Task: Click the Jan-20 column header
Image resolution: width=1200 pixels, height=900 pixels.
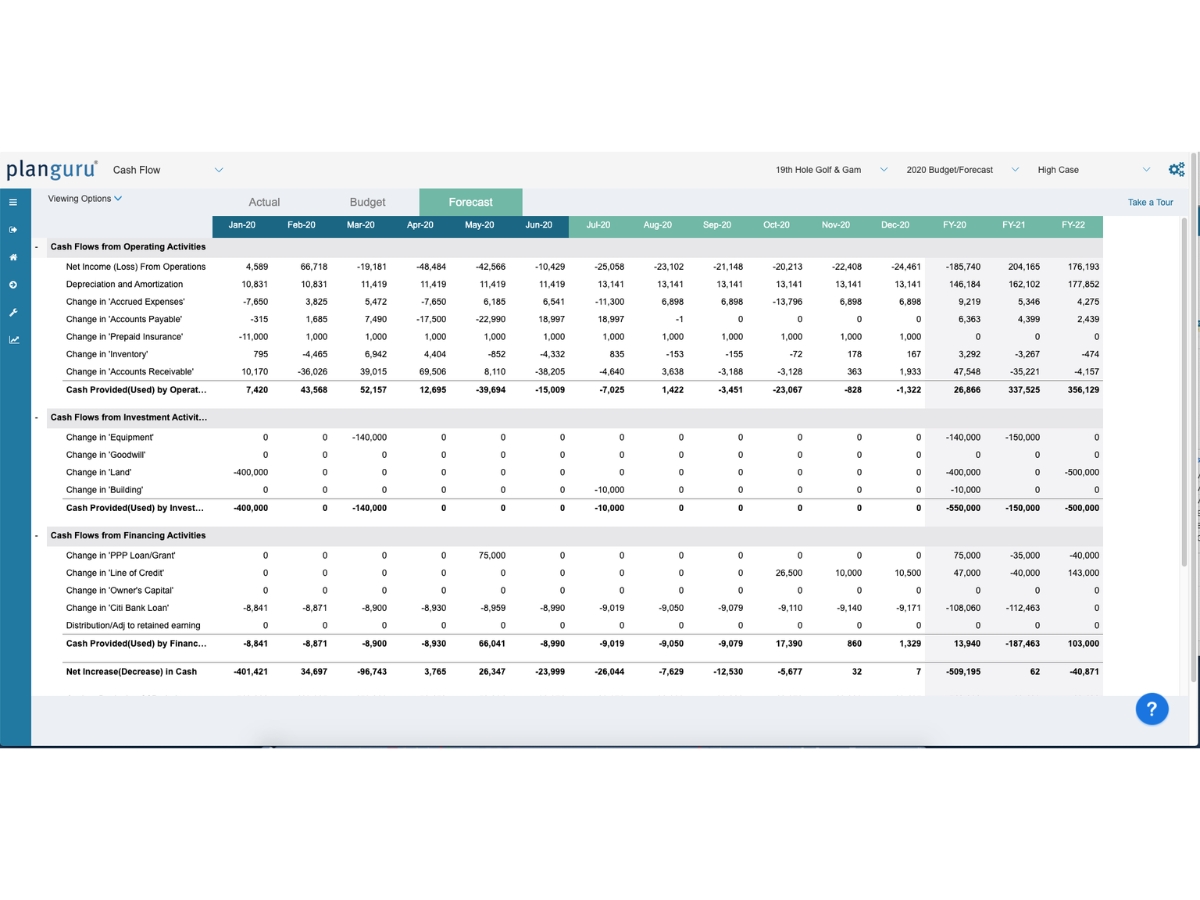Action: [x=242, y=225]
